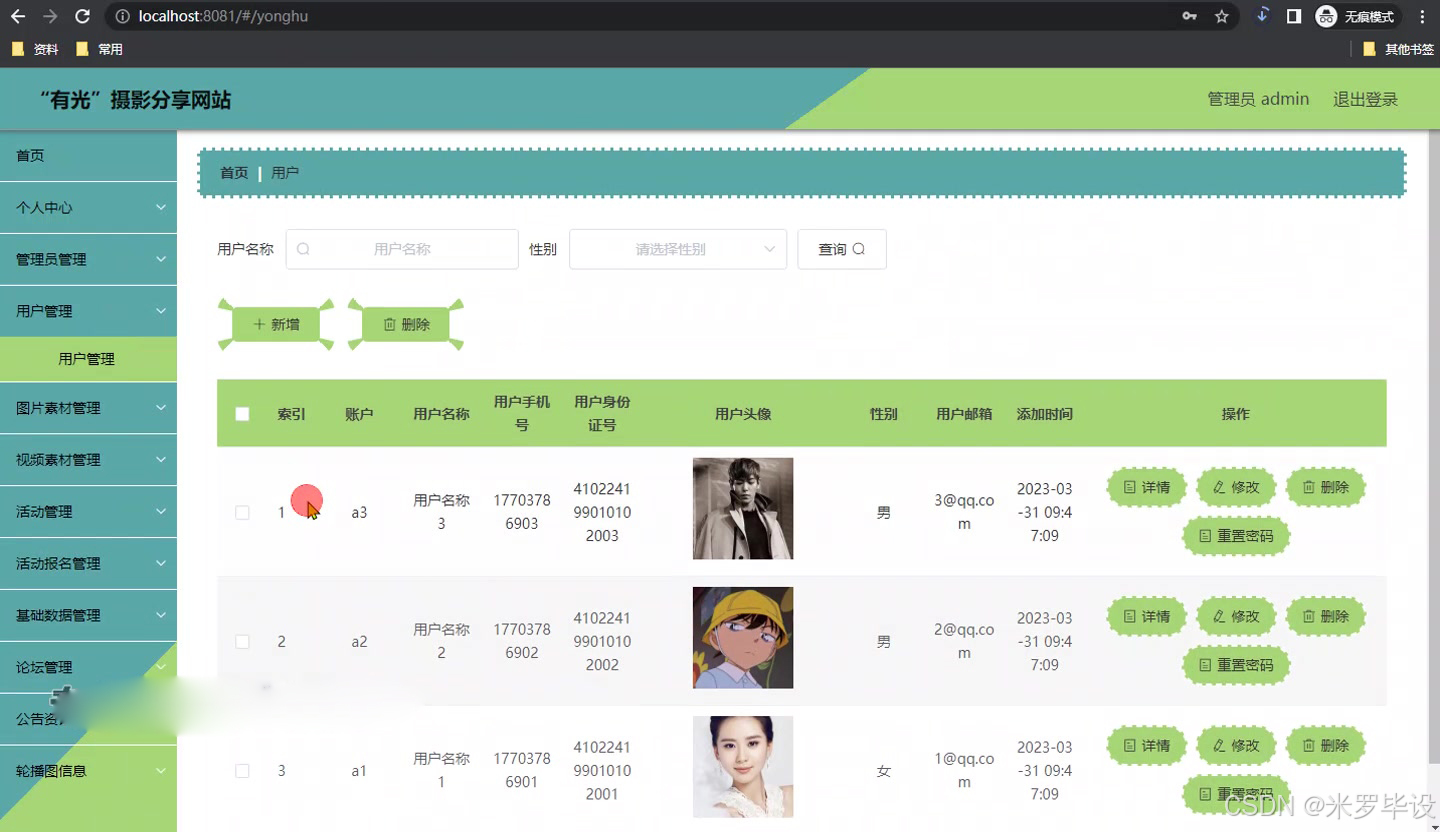
Task: Open 其他书签 bookmarks folder
Action: click(x=1398, y=49)
